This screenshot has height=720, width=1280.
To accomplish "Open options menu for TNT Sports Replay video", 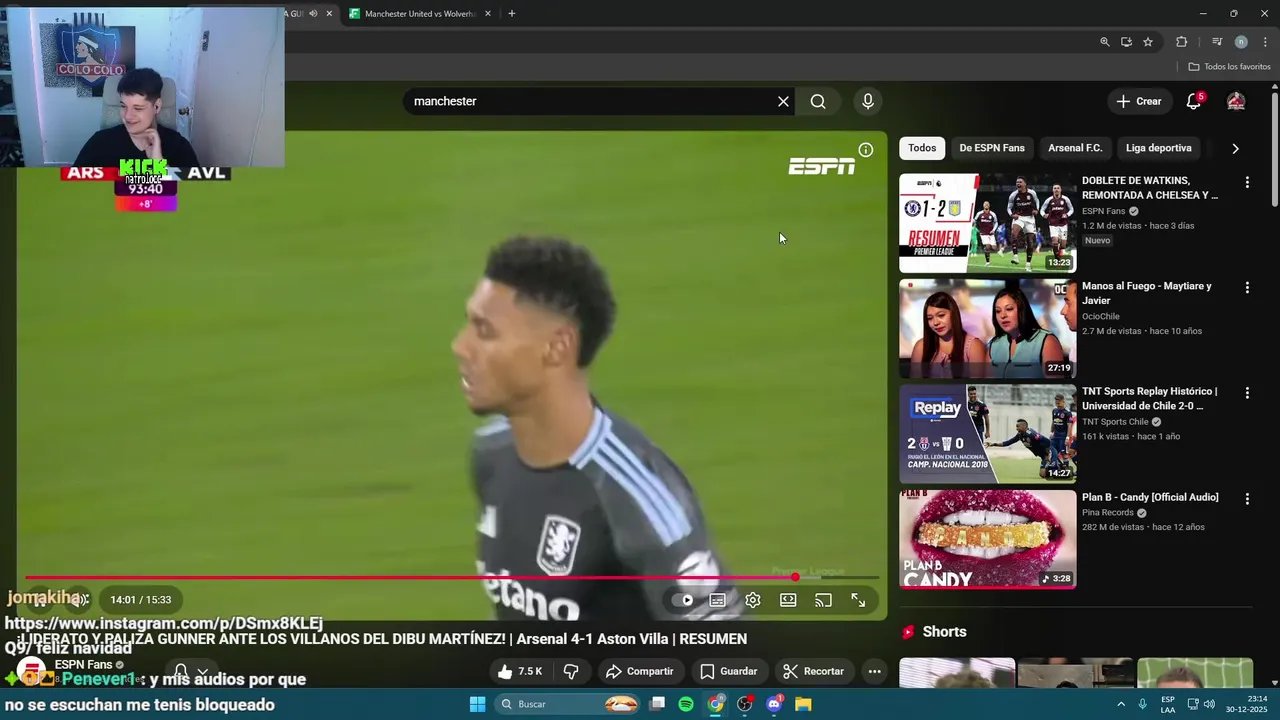I will 1247,393.
